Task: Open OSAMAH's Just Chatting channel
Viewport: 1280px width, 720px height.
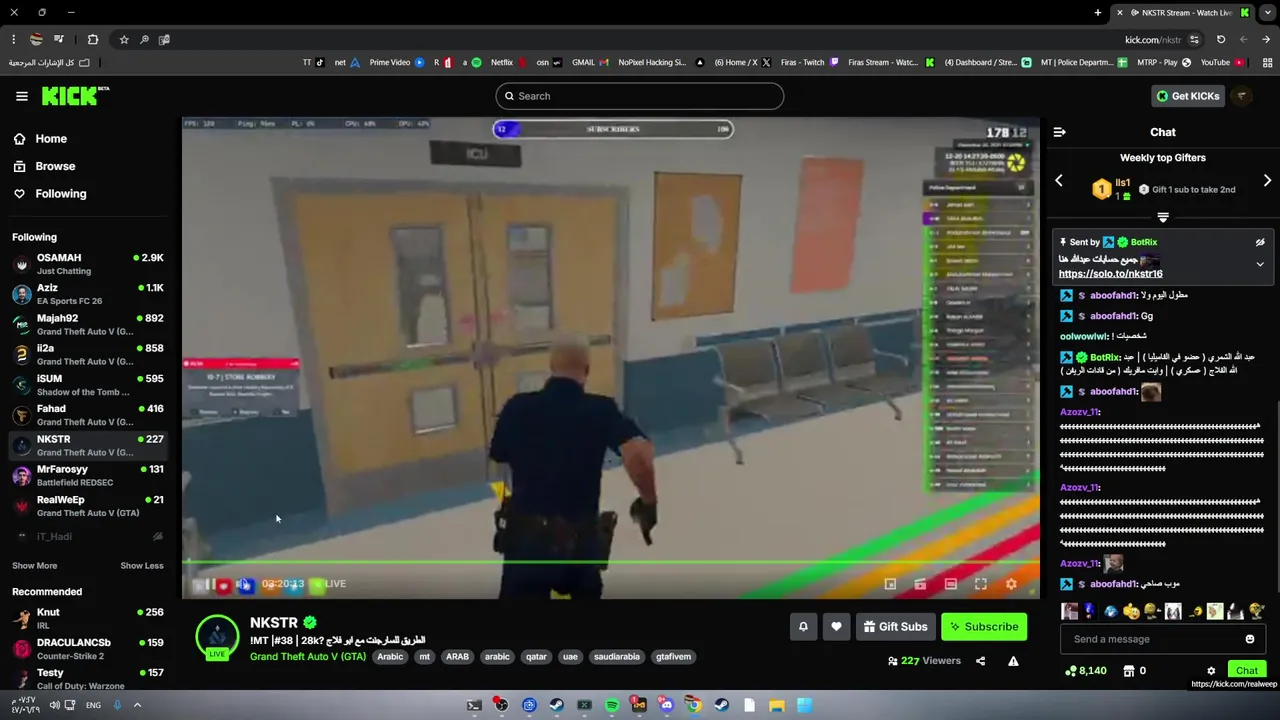Action: [x=88, y=264]
